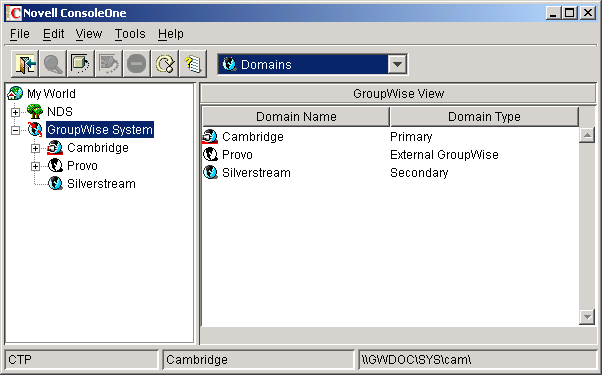The image size is (602, 375).
Task: Click the scroll down arrow in domain list
Action: point(587,317)
